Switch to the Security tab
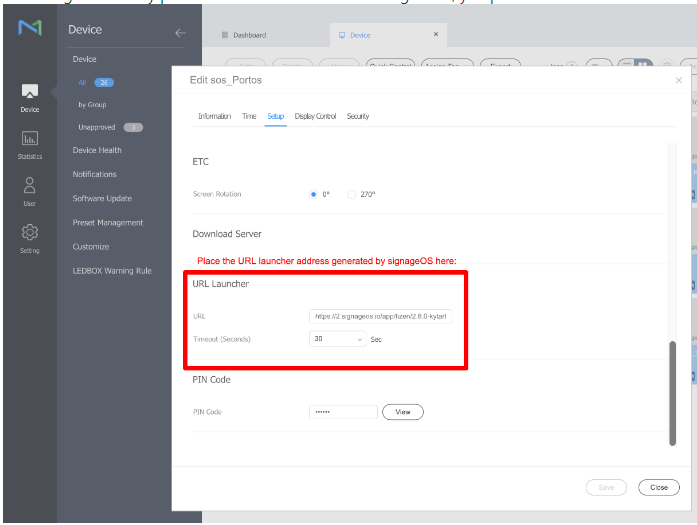 point(358,116)
